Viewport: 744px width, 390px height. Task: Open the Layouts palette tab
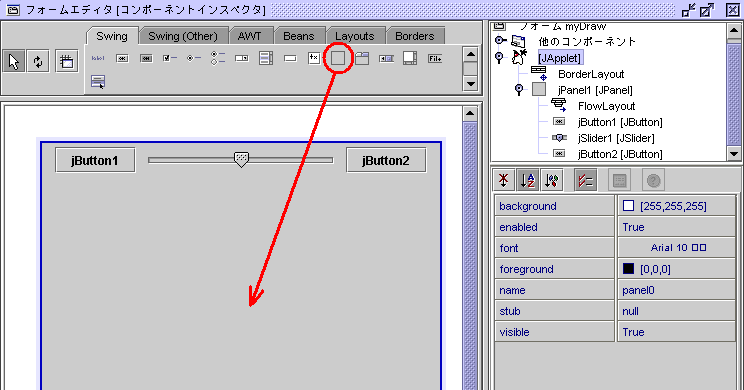[354, 36]
